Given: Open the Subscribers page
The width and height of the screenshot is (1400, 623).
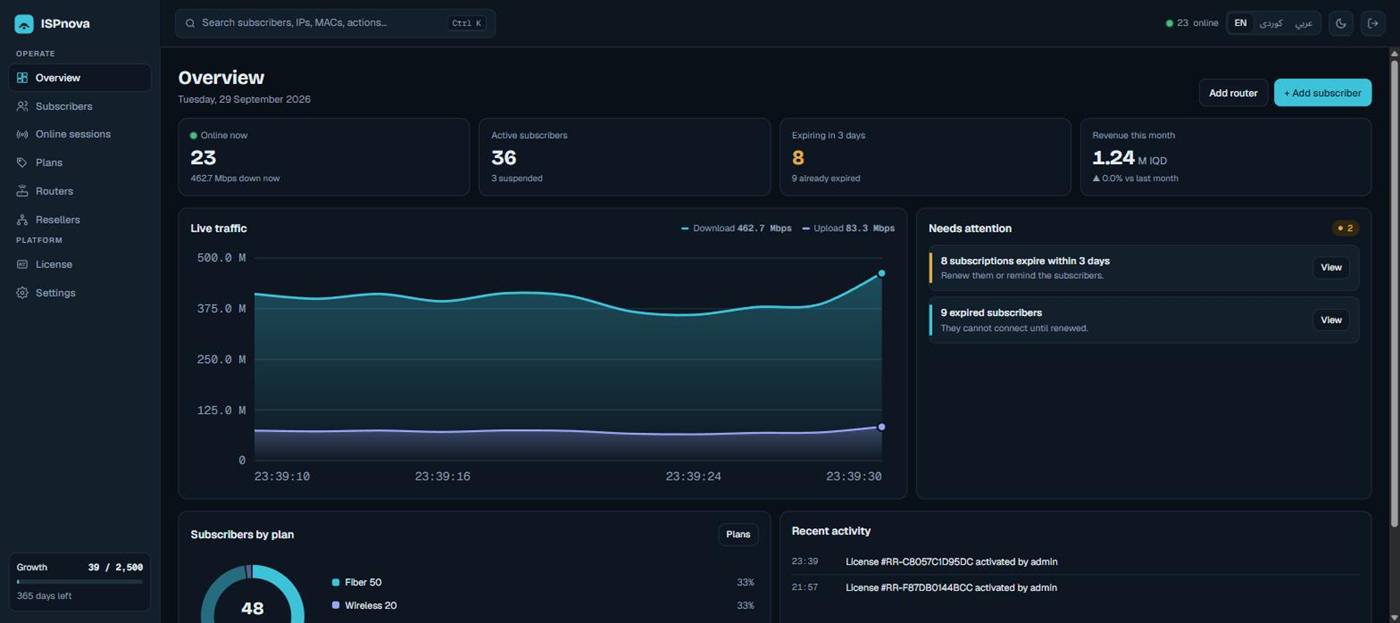Looking at the screenshot, I should tap(80, 106).
